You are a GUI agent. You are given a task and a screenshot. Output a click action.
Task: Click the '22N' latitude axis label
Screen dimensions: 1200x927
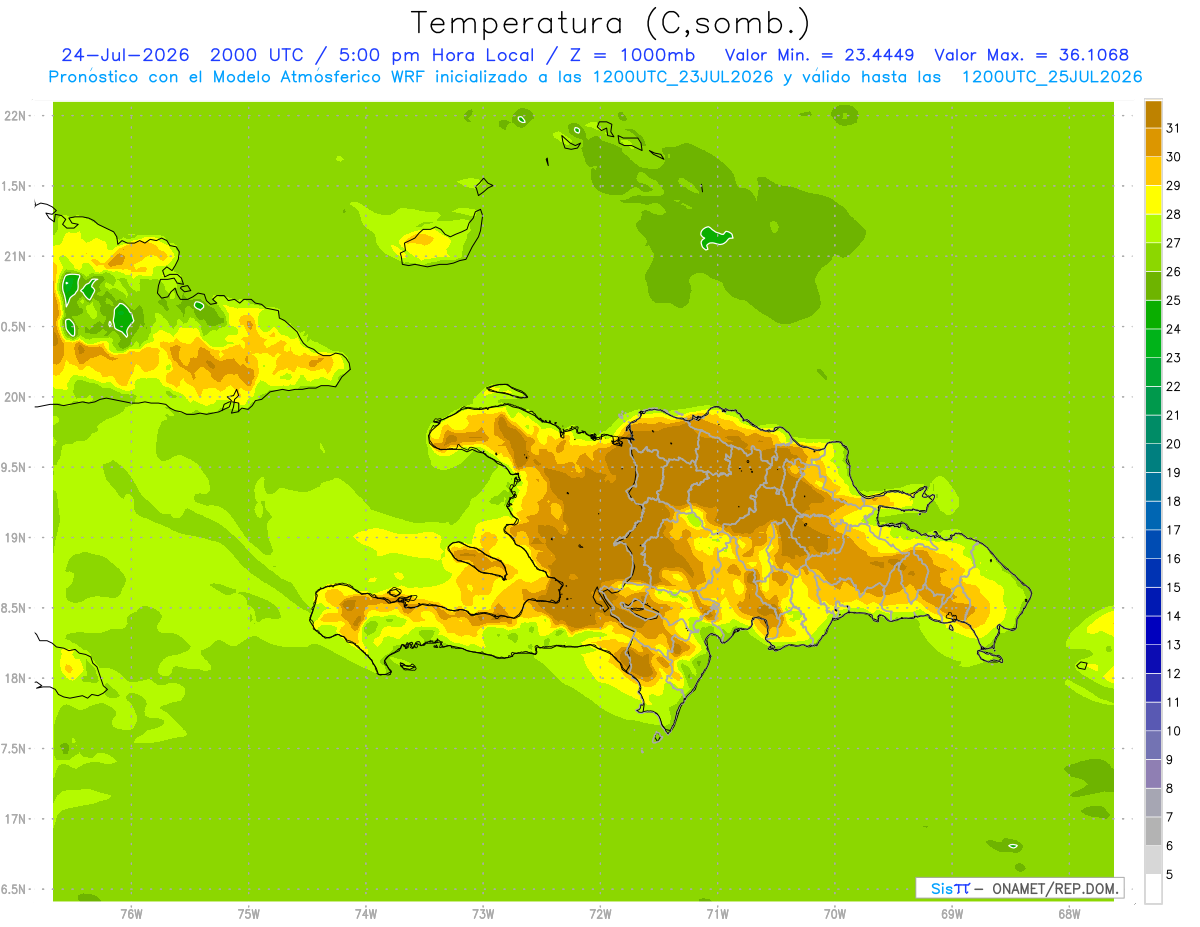16,116
